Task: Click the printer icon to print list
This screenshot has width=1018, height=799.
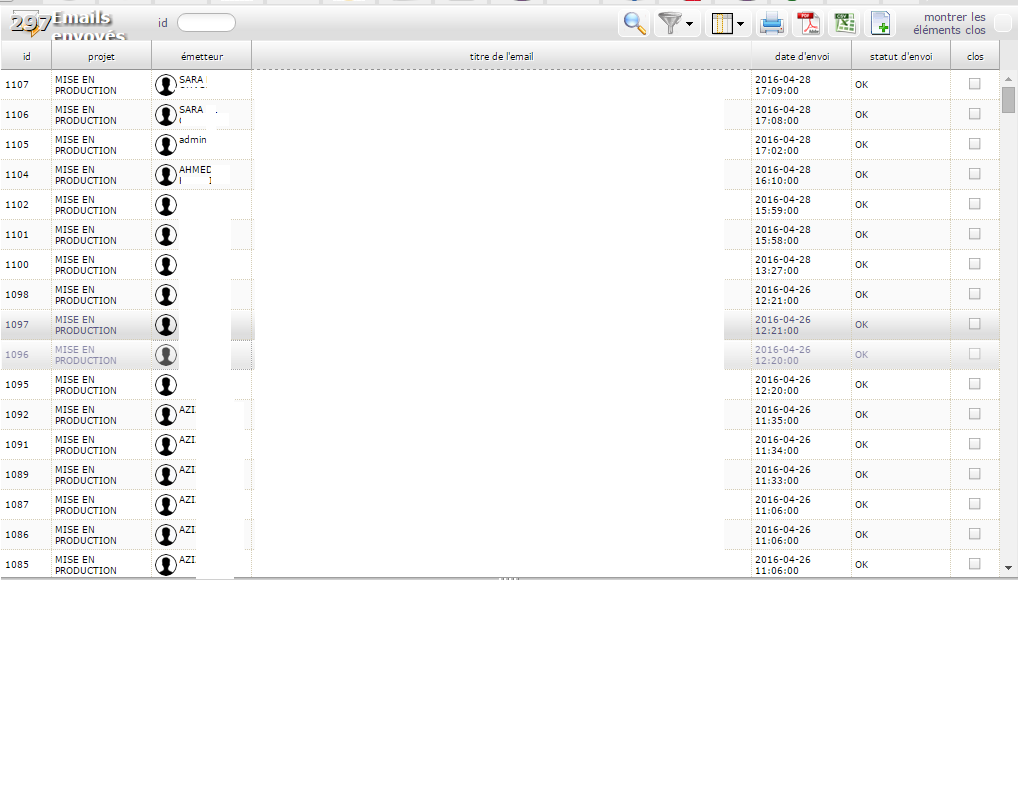Action: [x=771, y=23]
